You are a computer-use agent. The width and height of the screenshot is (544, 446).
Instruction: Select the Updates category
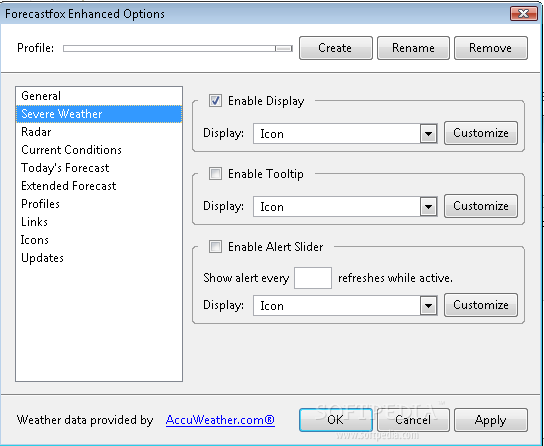pos(99,258)
